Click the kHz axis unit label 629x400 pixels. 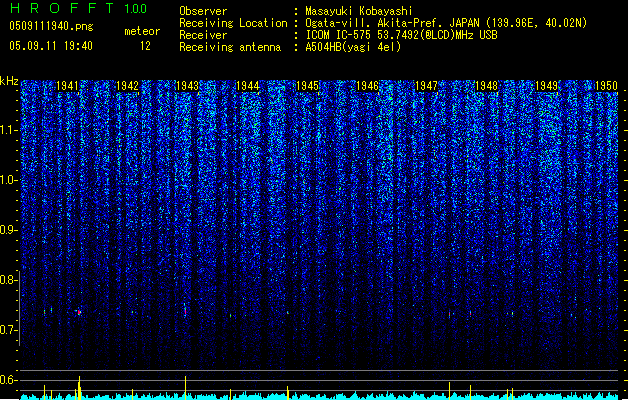pos(9,81)
